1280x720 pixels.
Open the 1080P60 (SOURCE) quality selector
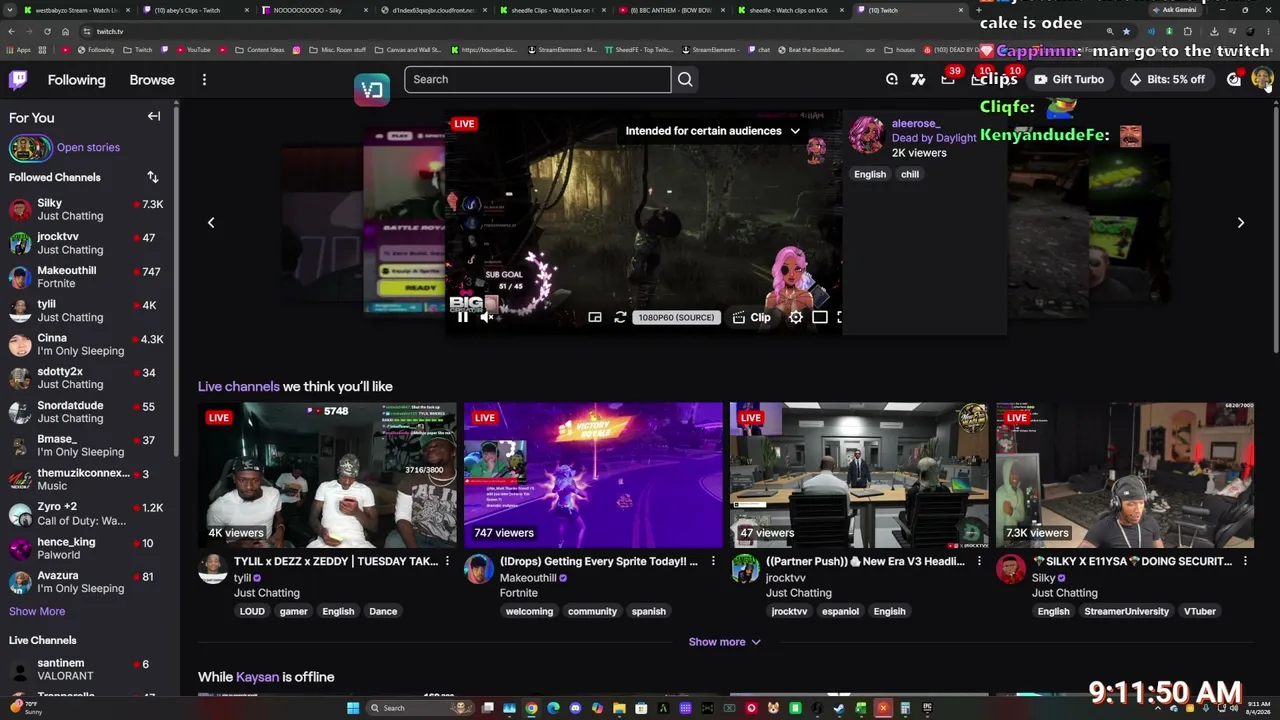(x=677, y=317)
